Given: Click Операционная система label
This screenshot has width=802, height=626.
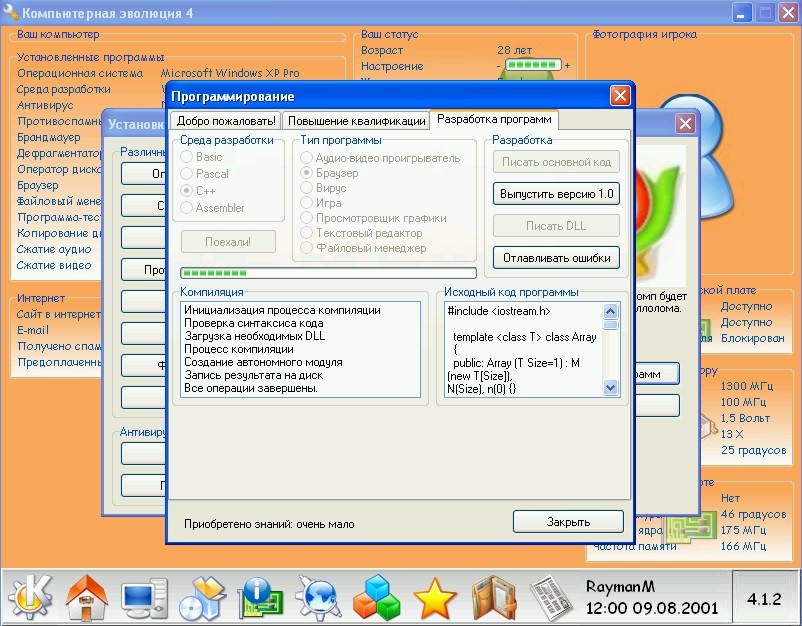Looking at the screenshot, I should [x=80, y=73].
